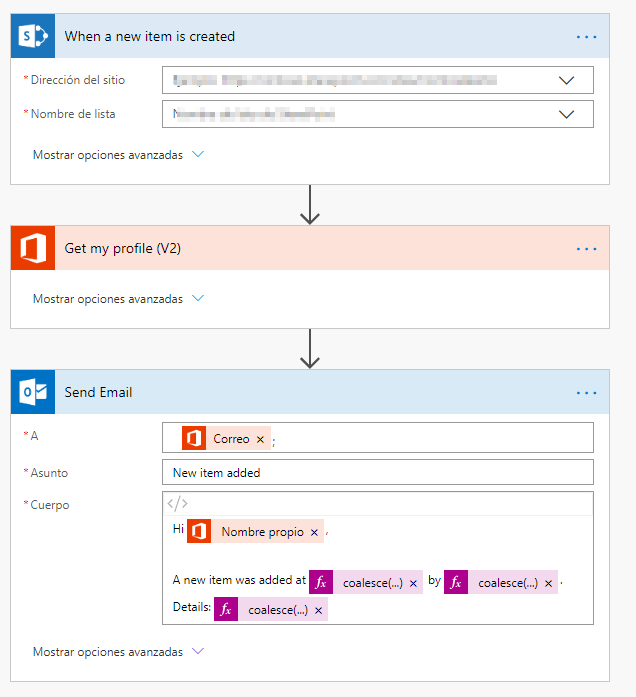Image resolution: width=636 pixels, height=697 pixels.
Task: Click the SharePoint icon on trigger card
Action: [34, 37]
